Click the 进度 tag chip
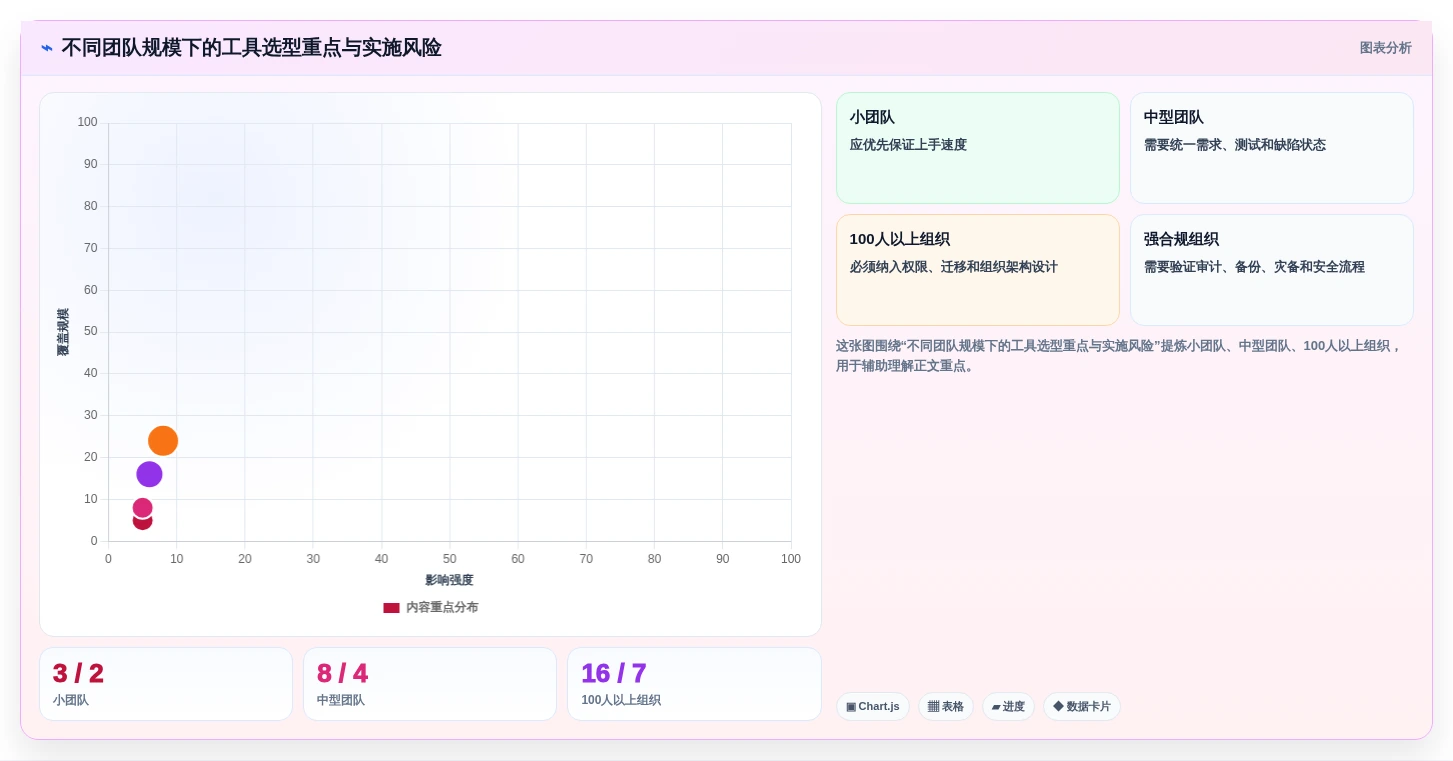Screen dimensions: 1453x761 click(1008, 706)
